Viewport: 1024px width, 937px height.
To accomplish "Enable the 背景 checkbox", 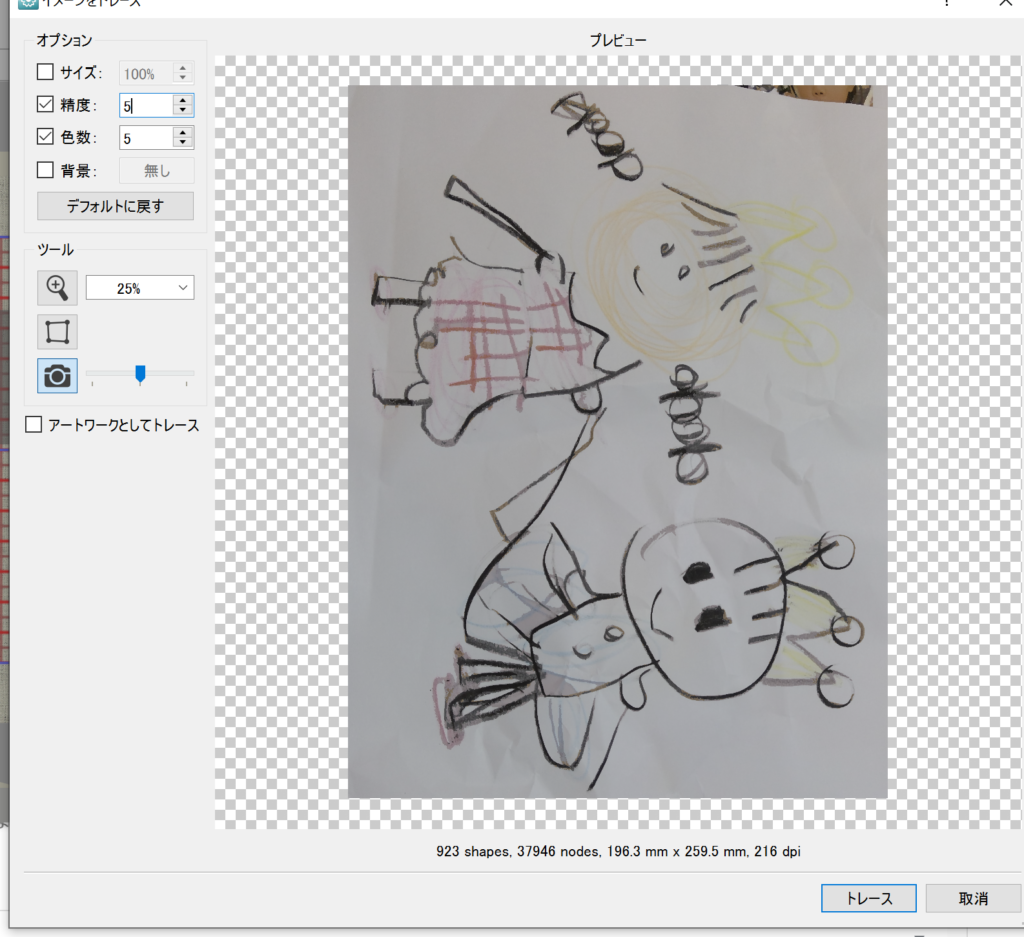I will 45,170.
